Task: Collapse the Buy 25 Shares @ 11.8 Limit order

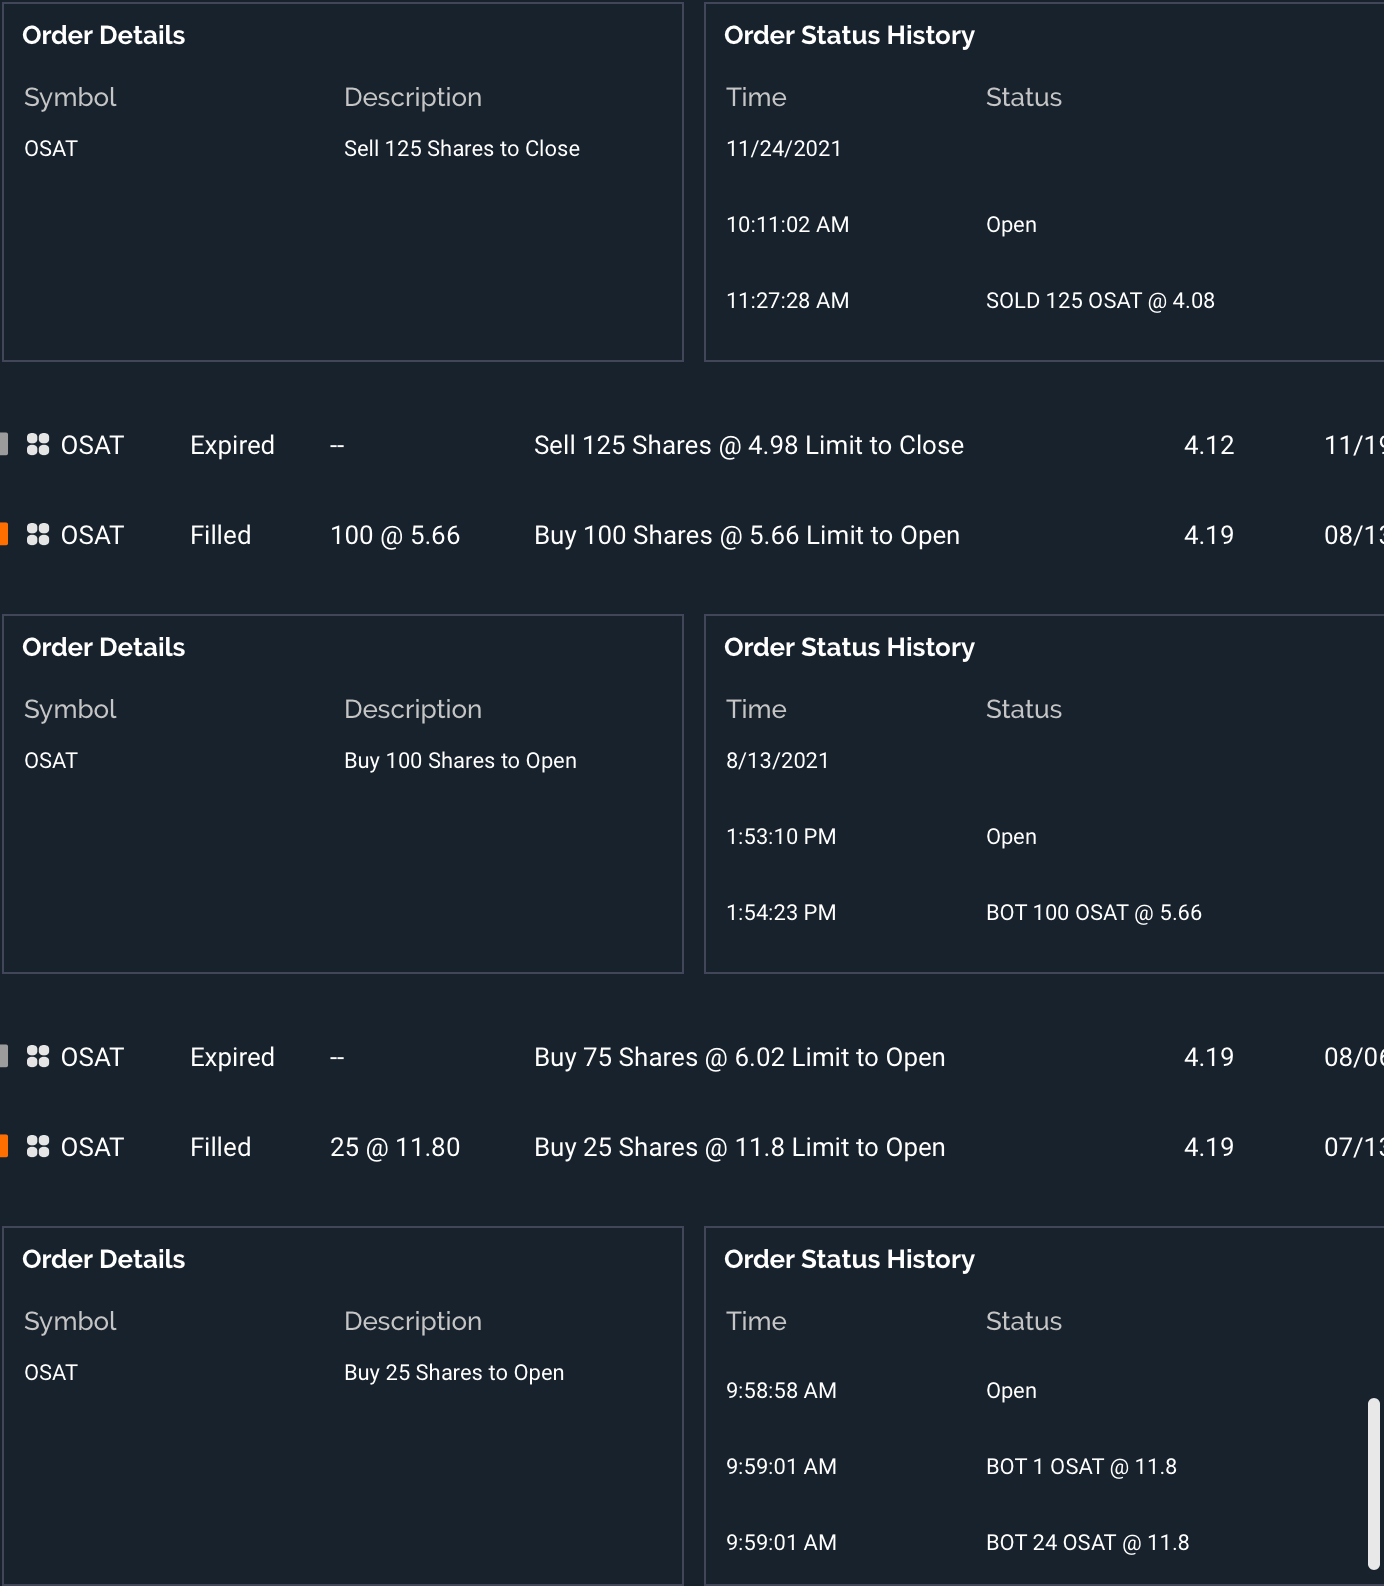Action: [x=739, y=1147]
